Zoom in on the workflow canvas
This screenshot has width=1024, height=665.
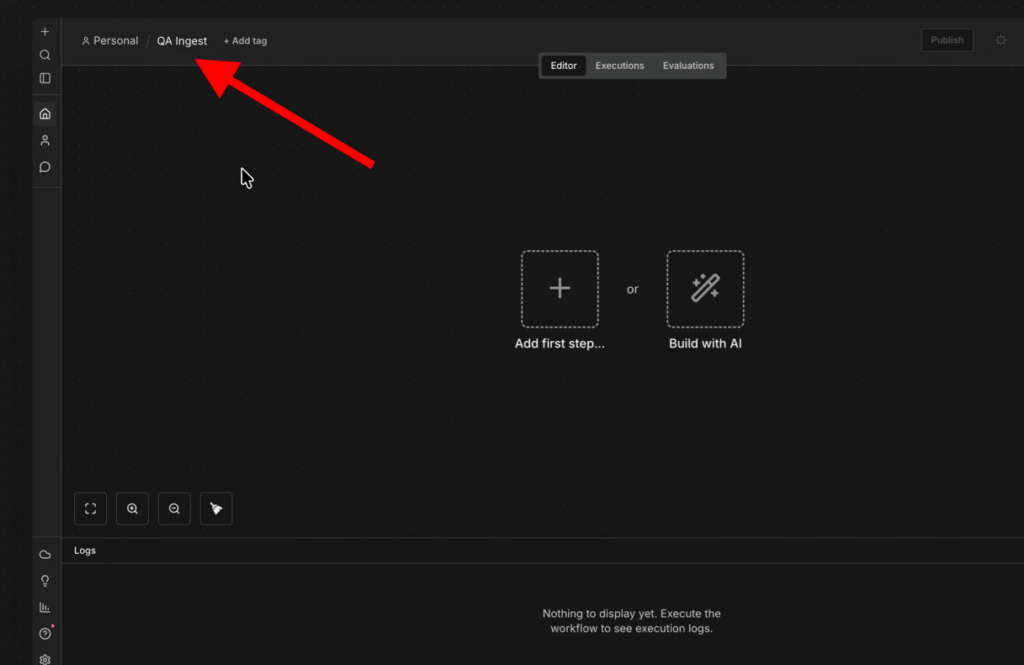tap(132, 508)
